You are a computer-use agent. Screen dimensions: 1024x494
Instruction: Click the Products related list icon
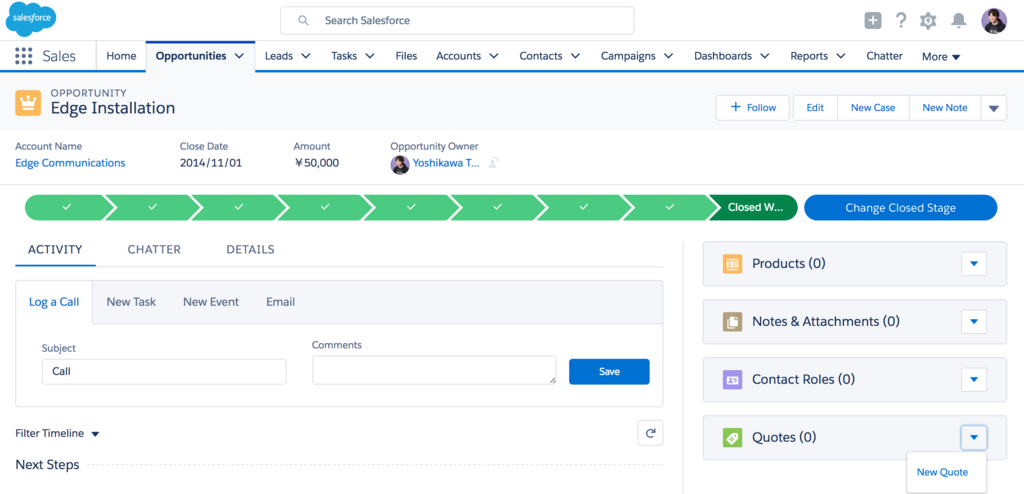tap(733, 264)
